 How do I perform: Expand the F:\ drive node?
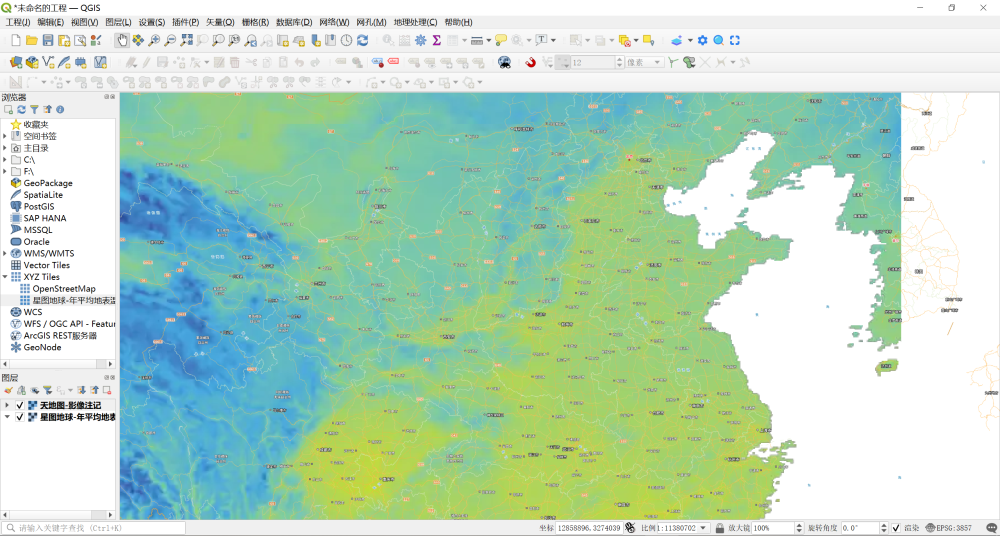coord(5,171)
